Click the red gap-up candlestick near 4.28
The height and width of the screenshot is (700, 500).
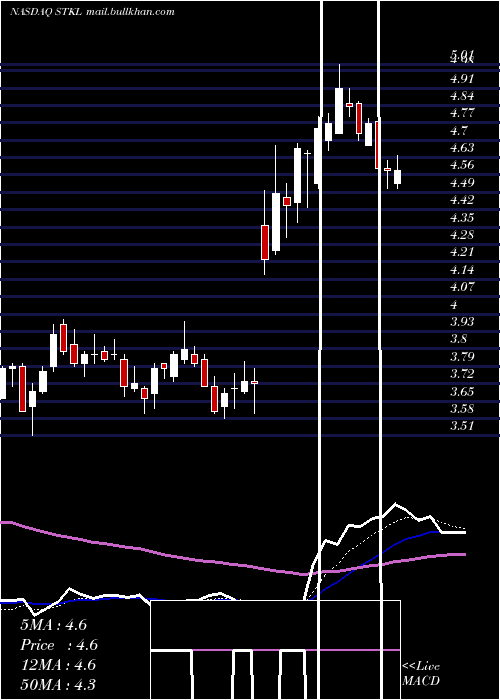pos(265,242)
